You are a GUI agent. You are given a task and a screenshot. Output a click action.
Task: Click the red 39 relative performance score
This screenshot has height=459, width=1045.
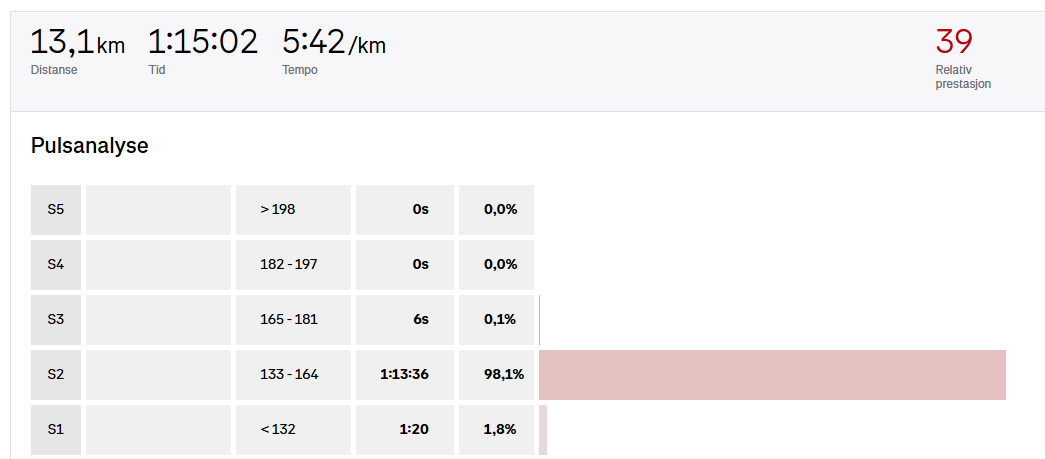pyautogui.click(x=954, y=41)
